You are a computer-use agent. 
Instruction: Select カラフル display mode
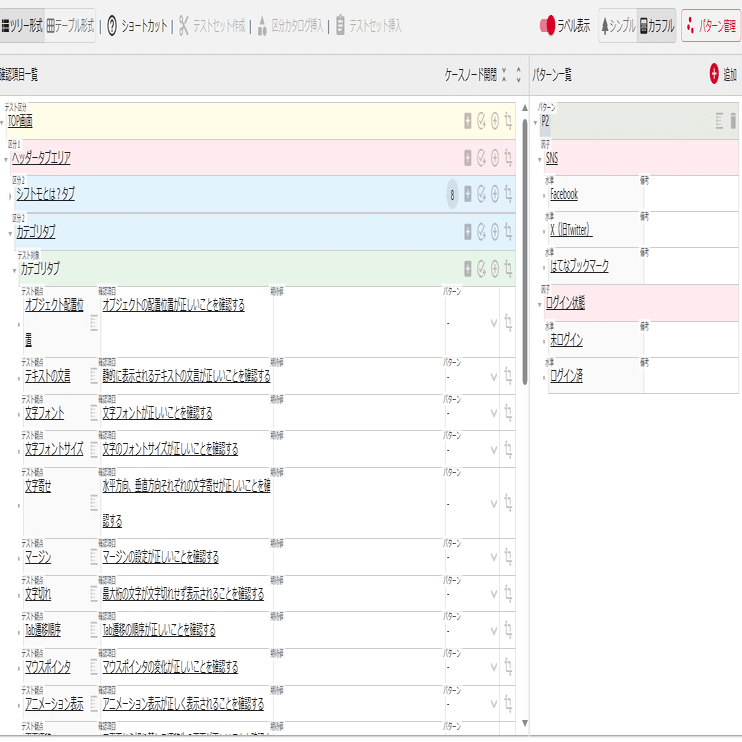click(657, 26)
